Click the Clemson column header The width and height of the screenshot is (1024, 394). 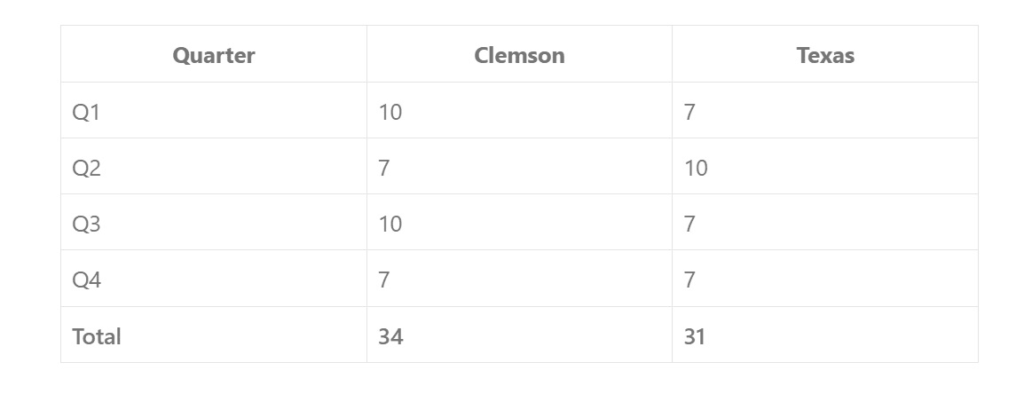(x=519, y=54)
